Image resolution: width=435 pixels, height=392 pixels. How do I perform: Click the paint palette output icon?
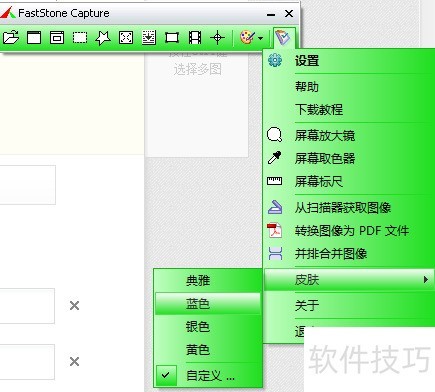247,38
